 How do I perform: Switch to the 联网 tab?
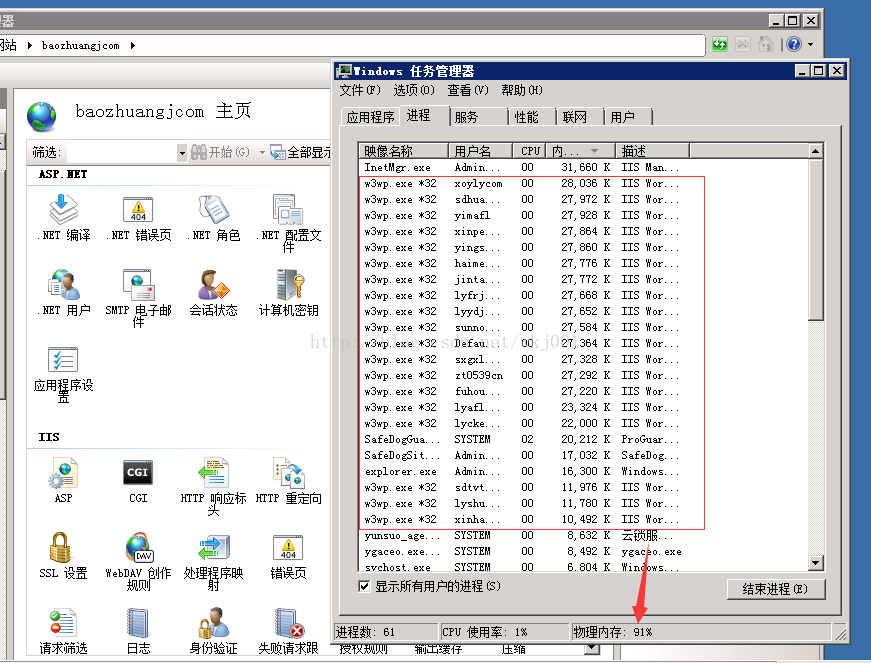[x=580, y=117]
